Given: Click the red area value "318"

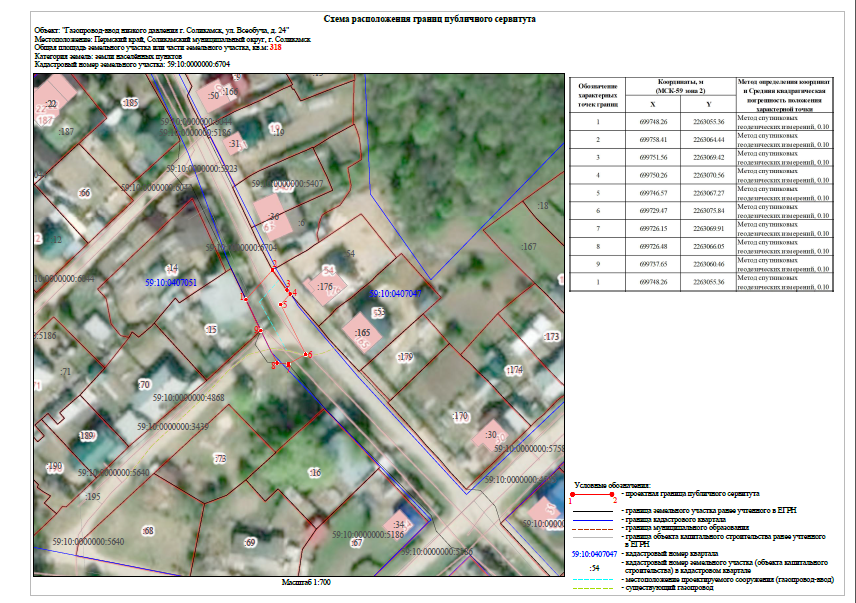Looking at the screenshot, I should point(275,47).
